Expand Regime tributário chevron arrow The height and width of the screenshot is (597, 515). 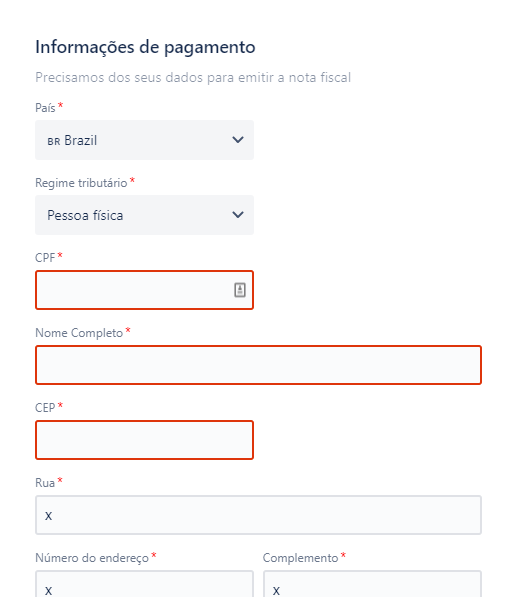(238, 215)
